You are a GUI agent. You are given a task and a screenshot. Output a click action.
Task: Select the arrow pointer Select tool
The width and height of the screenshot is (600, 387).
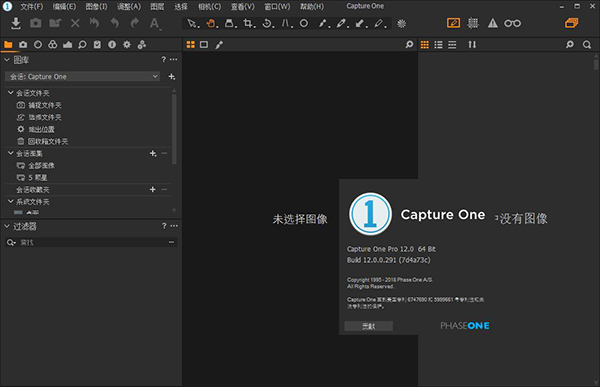(x=192, y=24)
